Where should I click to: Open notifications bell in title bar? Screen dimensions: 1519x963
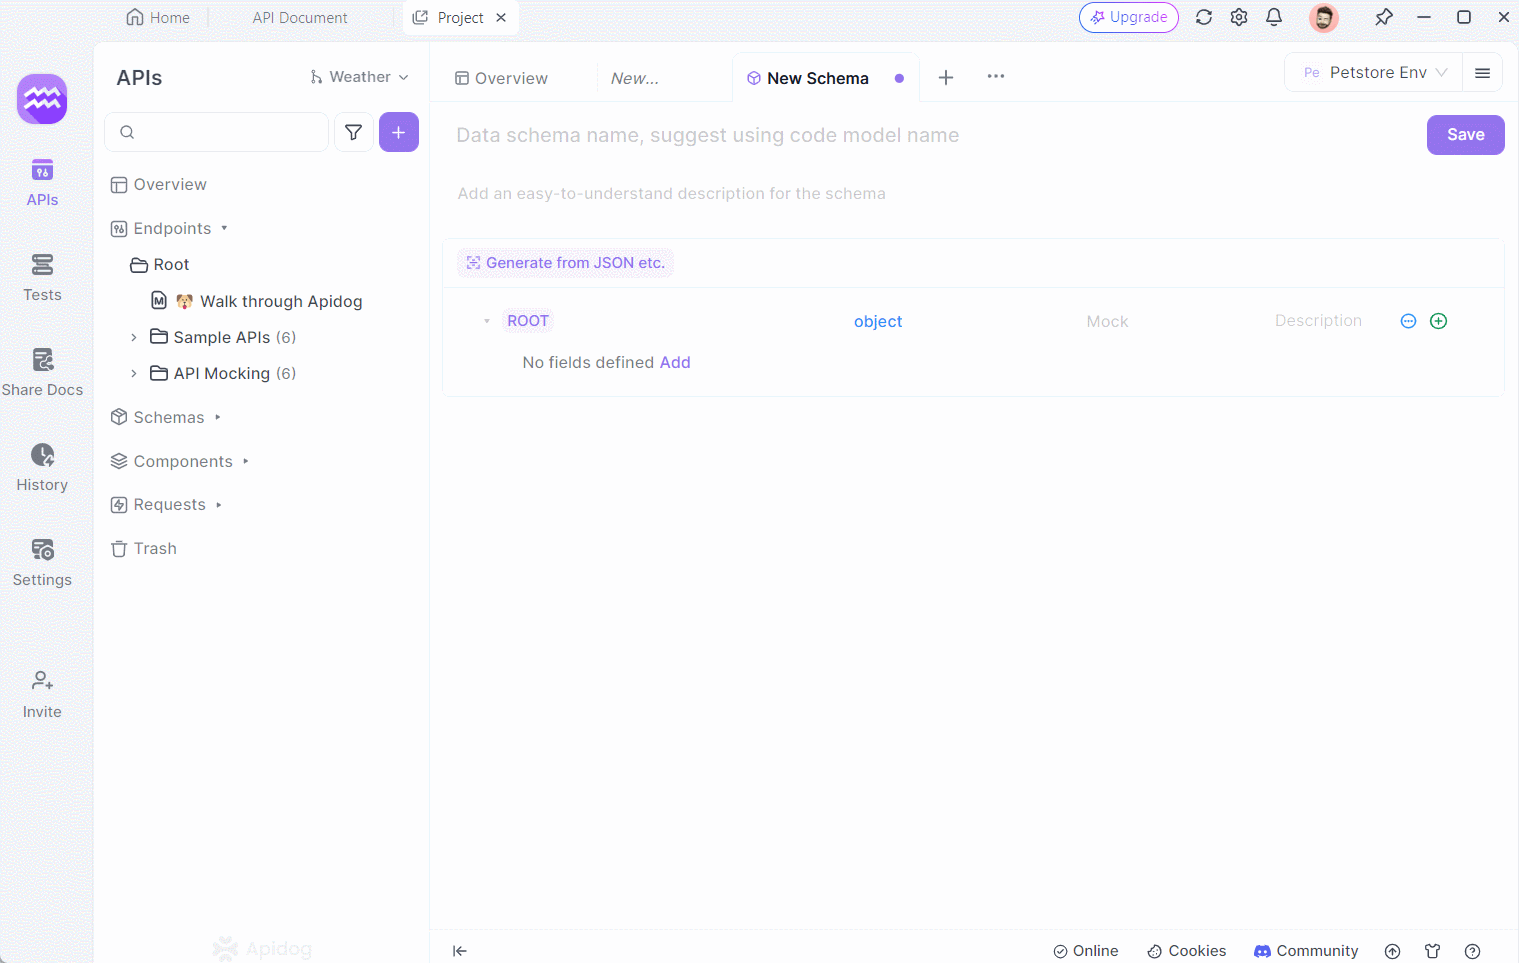point(1274,17)
